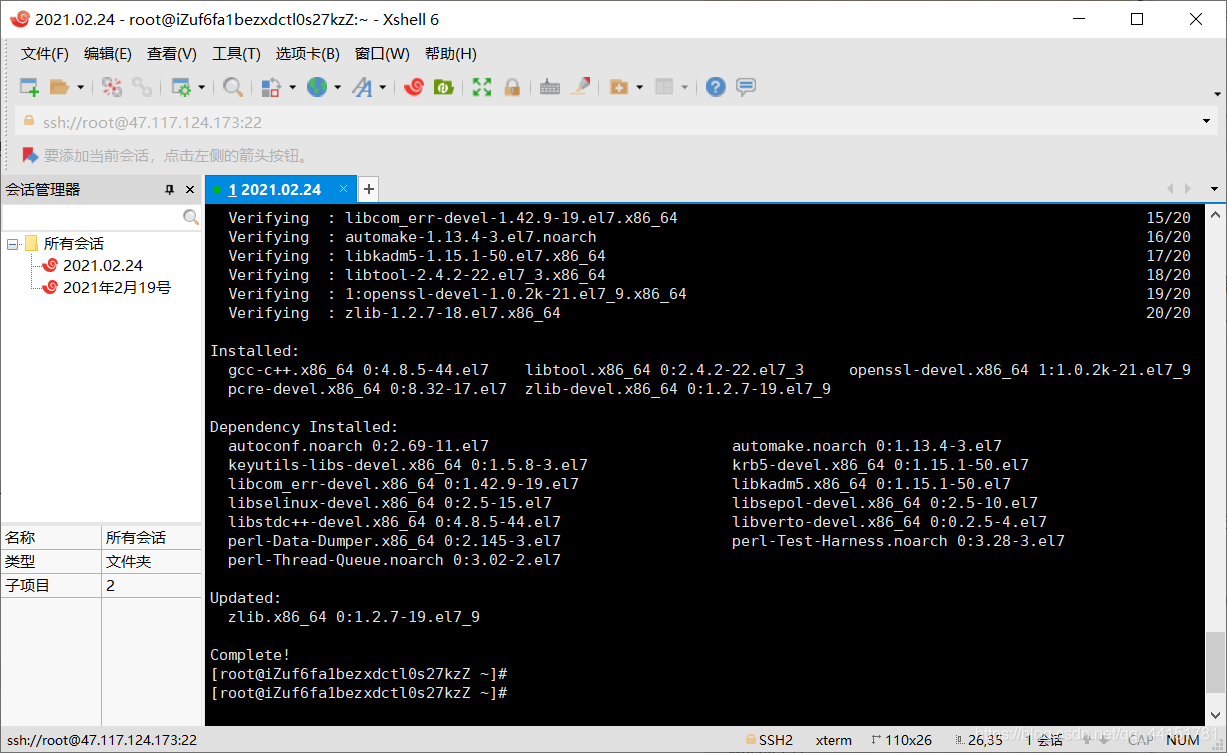This screenshot has height=753, width=1227.
Task: Open the 文件(F) menu
Action: coord(45,54)
